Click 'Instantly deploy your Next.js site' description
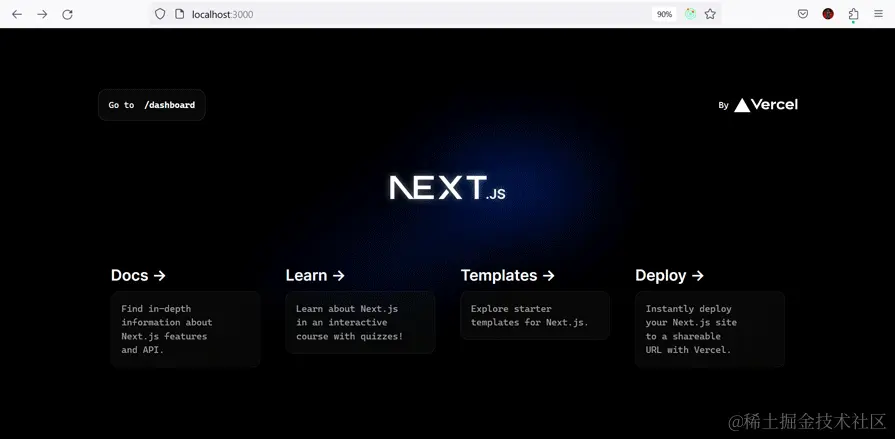The height and width of the screenshot is (439, 895). click(709, 329)
